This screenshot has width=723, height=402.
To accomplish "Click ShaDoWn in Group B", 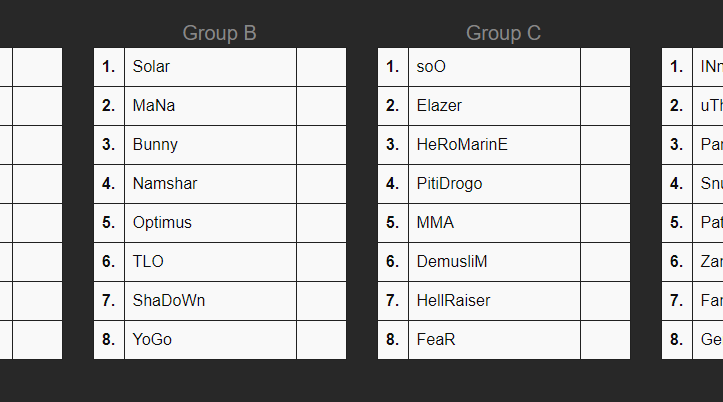I will [x=169, y=300].
